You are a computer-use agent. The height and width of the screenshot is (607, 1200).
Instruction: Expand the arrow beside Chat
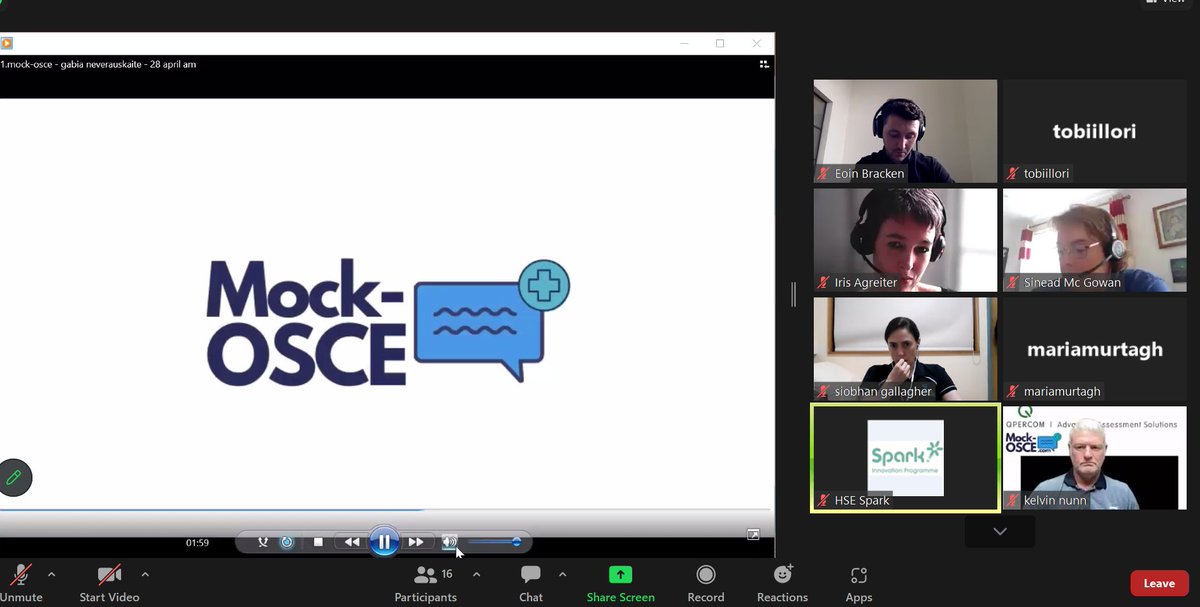[x=562, y=575]
